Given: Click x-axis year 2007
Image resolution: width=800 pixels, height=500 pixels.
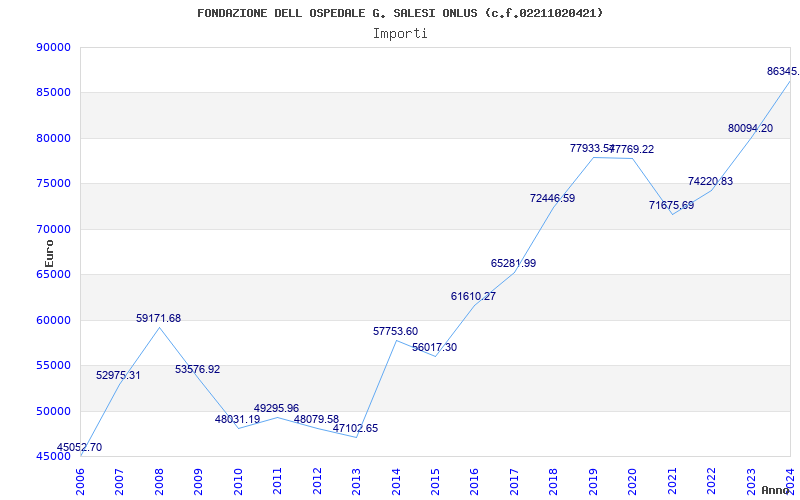Looking at the screenshot, I should [119, 482].
